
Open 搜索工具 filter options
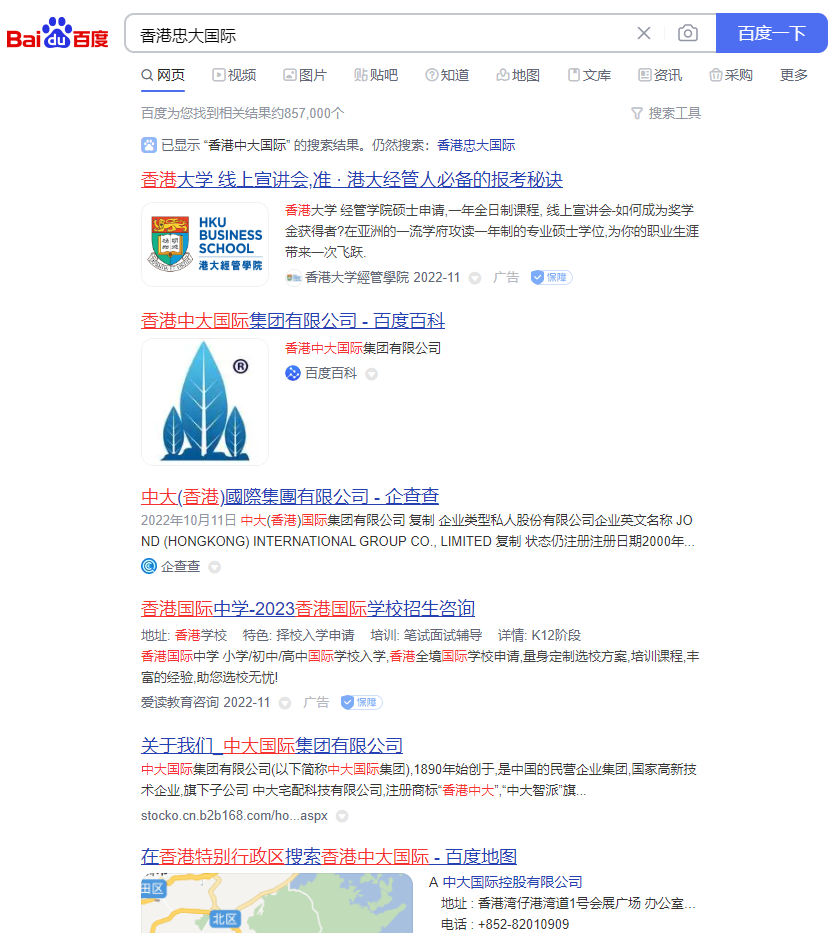pos(666,113)
